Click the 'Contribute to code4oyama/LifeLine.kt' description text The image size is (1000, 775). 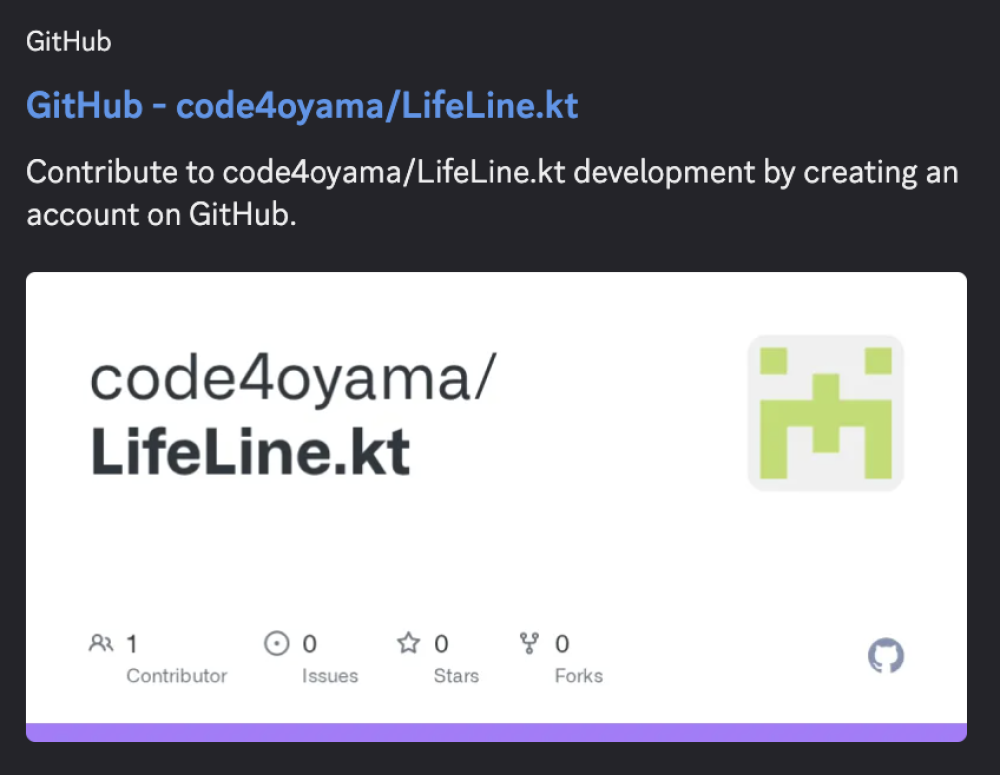coord(492,193)
